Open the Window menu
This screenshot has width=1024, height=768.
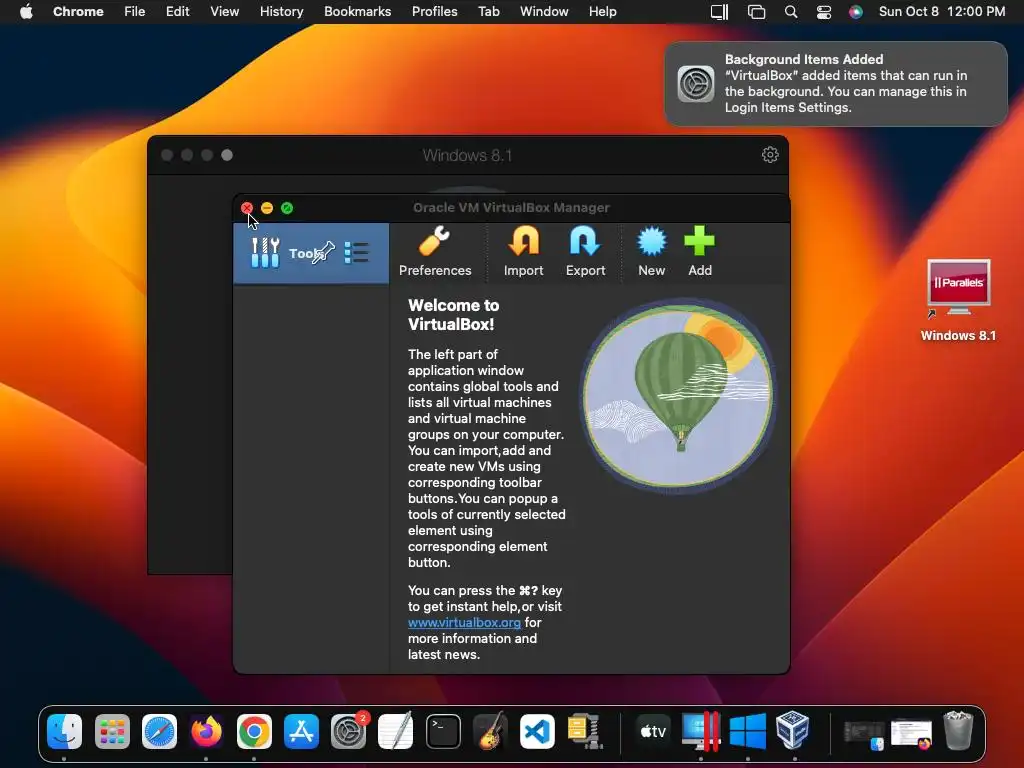544,12
